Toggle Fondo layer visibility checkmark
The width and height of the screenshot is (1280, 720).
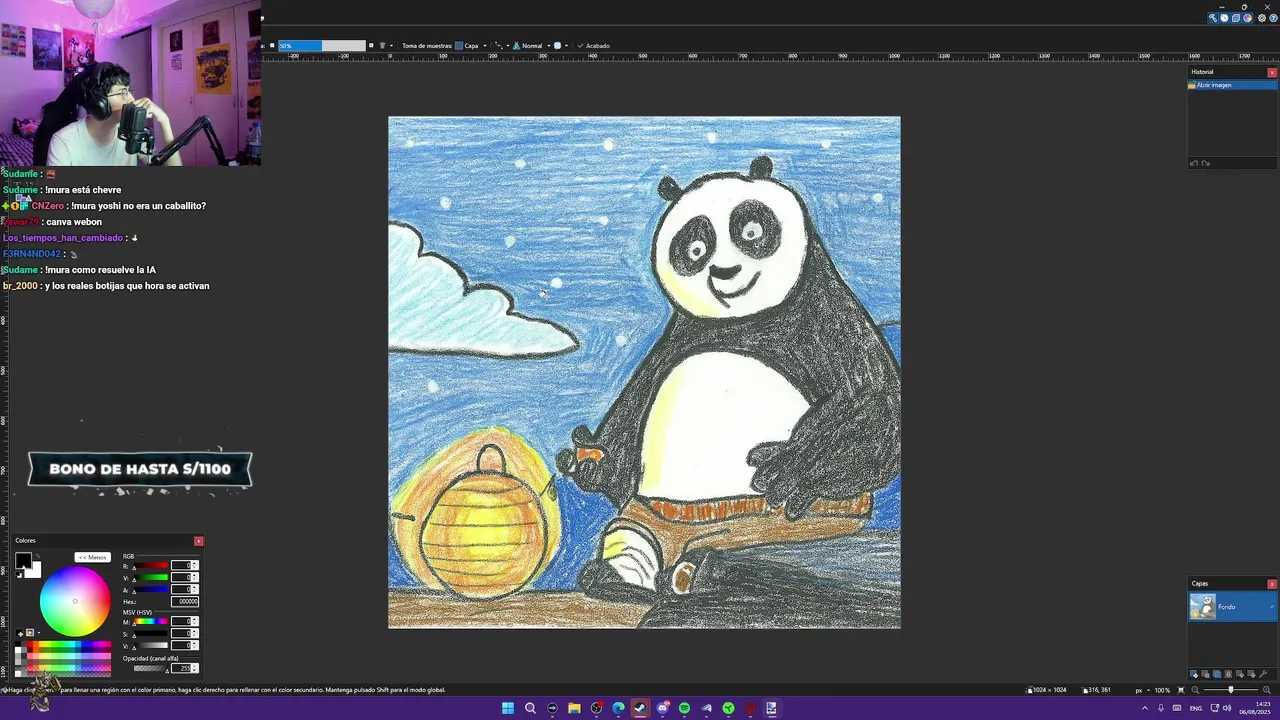[x=1272, y=607]
